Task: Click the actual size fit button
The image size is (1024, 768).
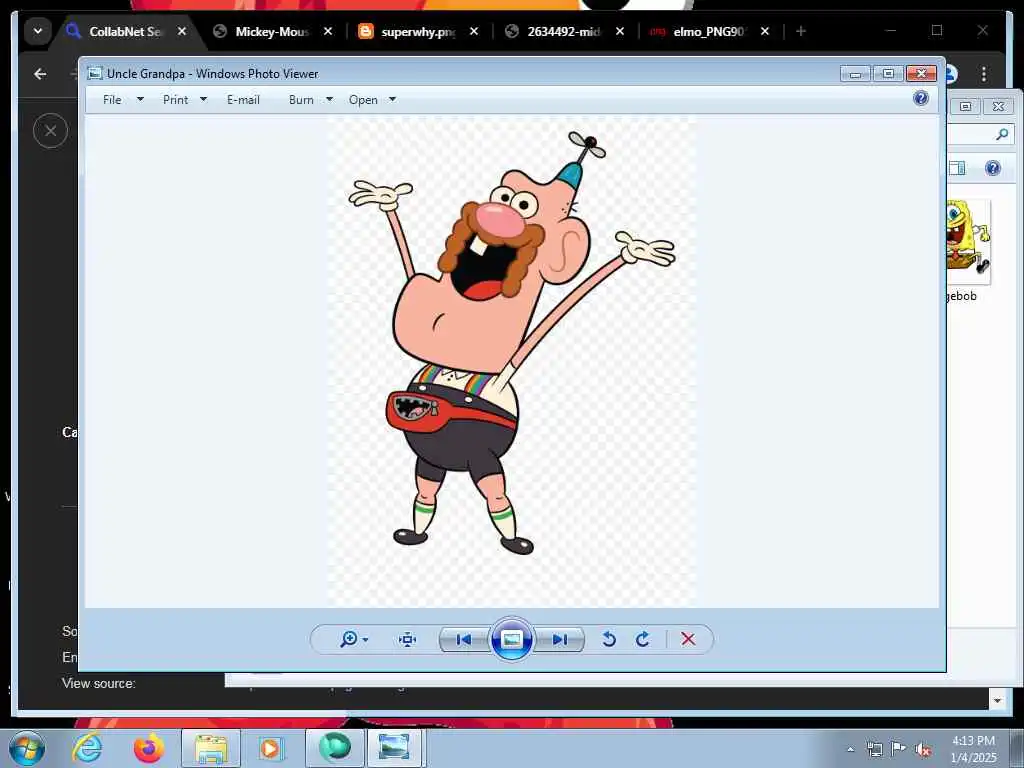Action: pyautogui.click(x=408, y=639)
